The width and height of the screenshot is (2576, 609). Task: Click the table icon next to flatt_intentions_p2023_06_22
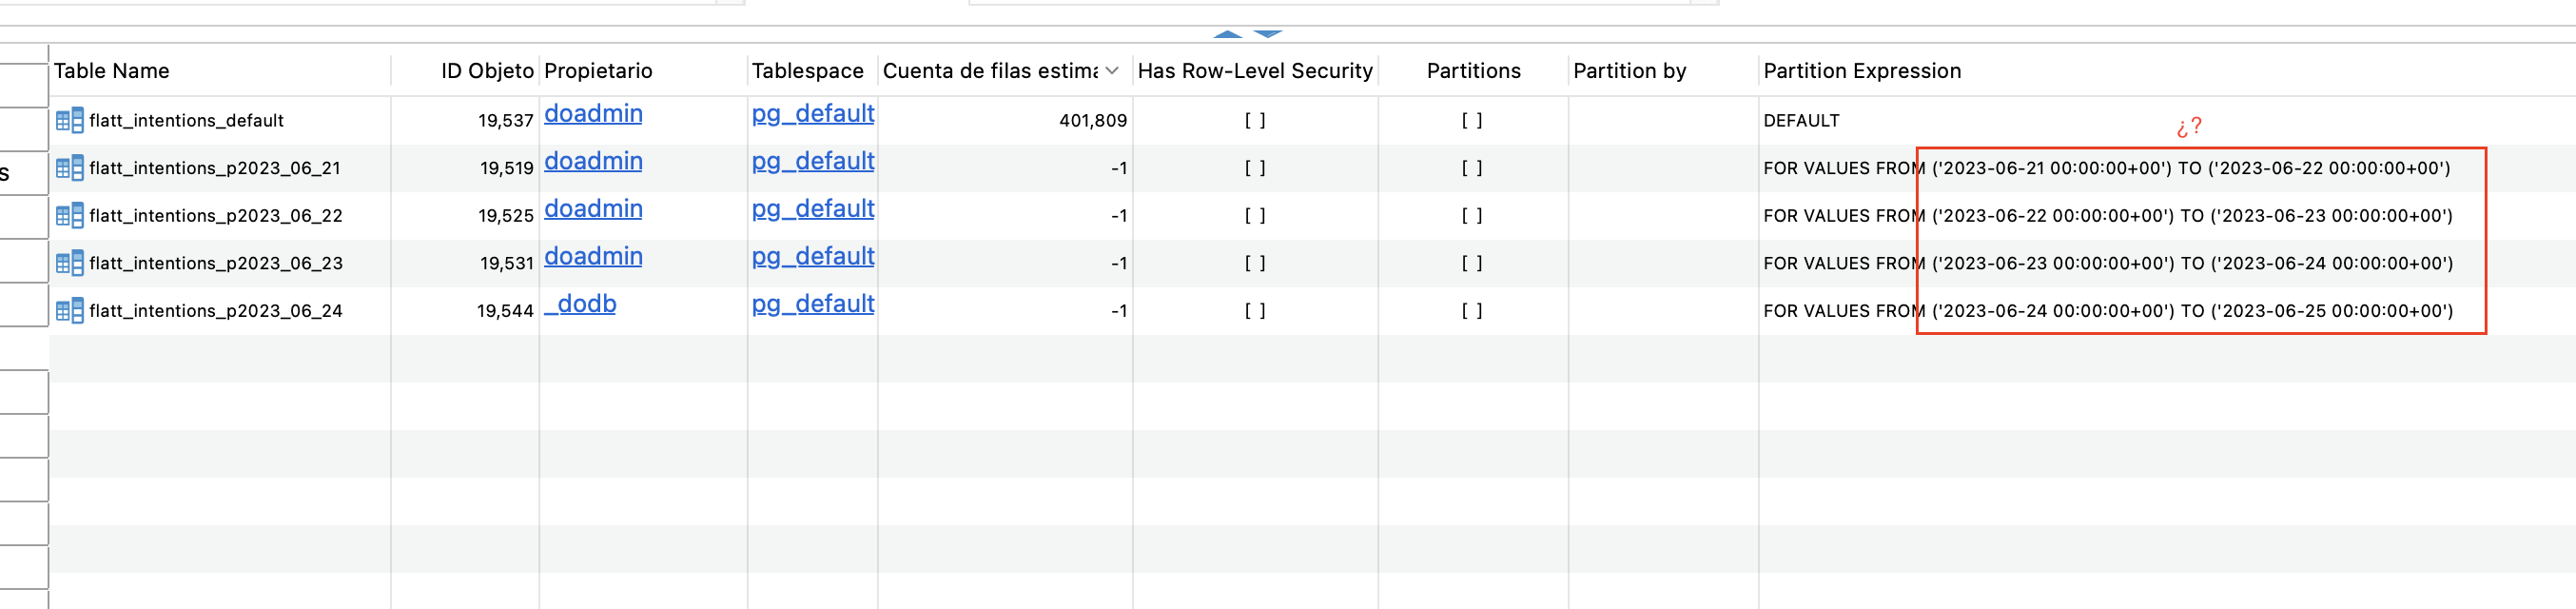69,215
